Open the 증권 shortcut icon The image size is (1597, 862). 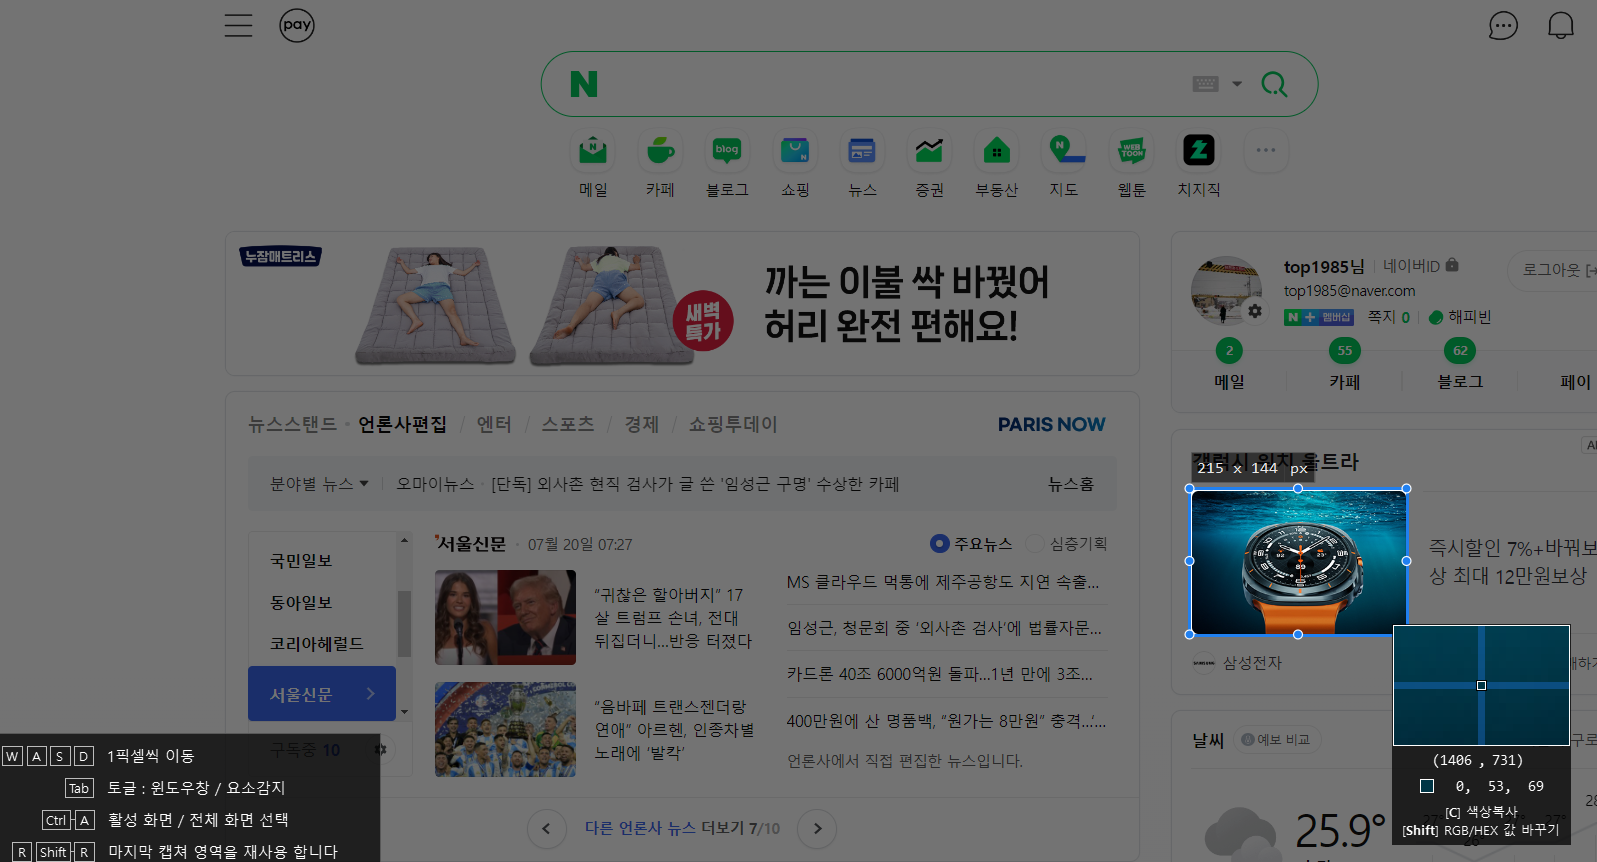[929, 151]
